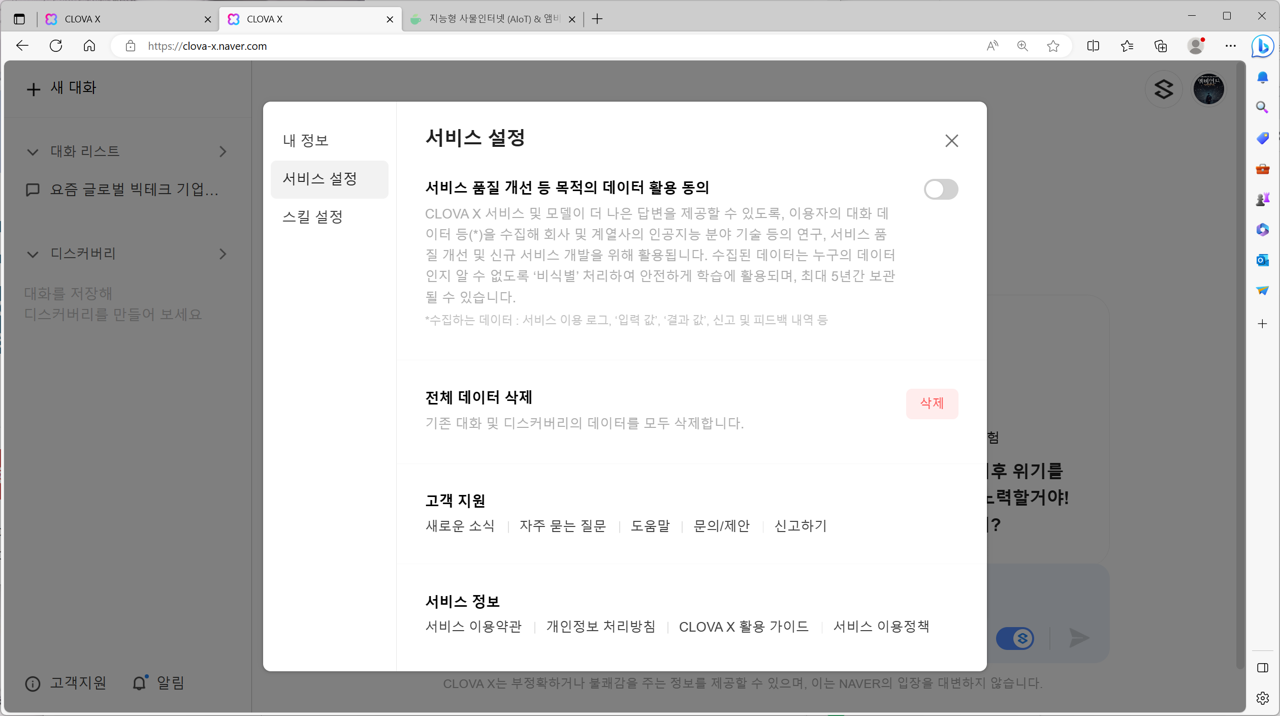Screen dimensions: 1280x716
Task: Open 도움말 link
Action: [x=650, y=526]
